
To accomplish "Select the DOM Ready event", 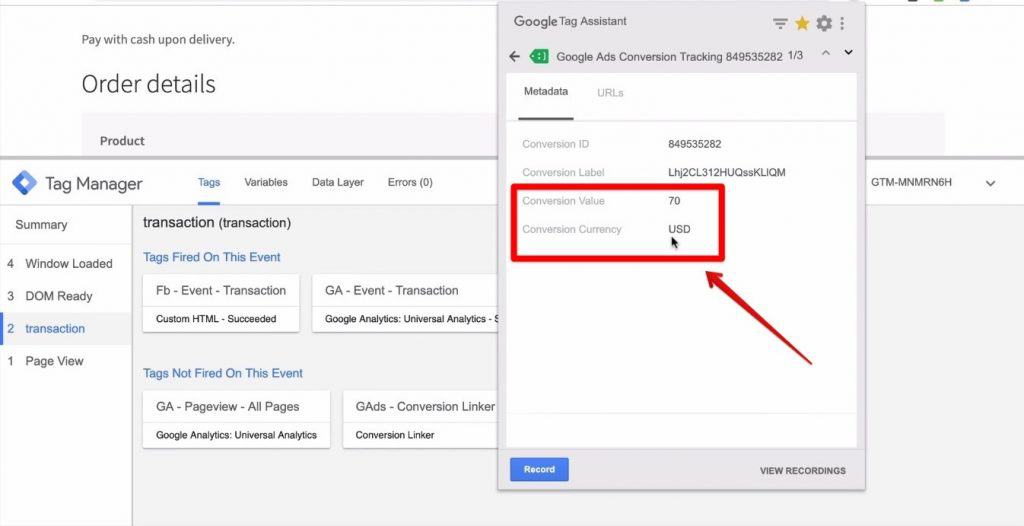I will tap(66, 296).
